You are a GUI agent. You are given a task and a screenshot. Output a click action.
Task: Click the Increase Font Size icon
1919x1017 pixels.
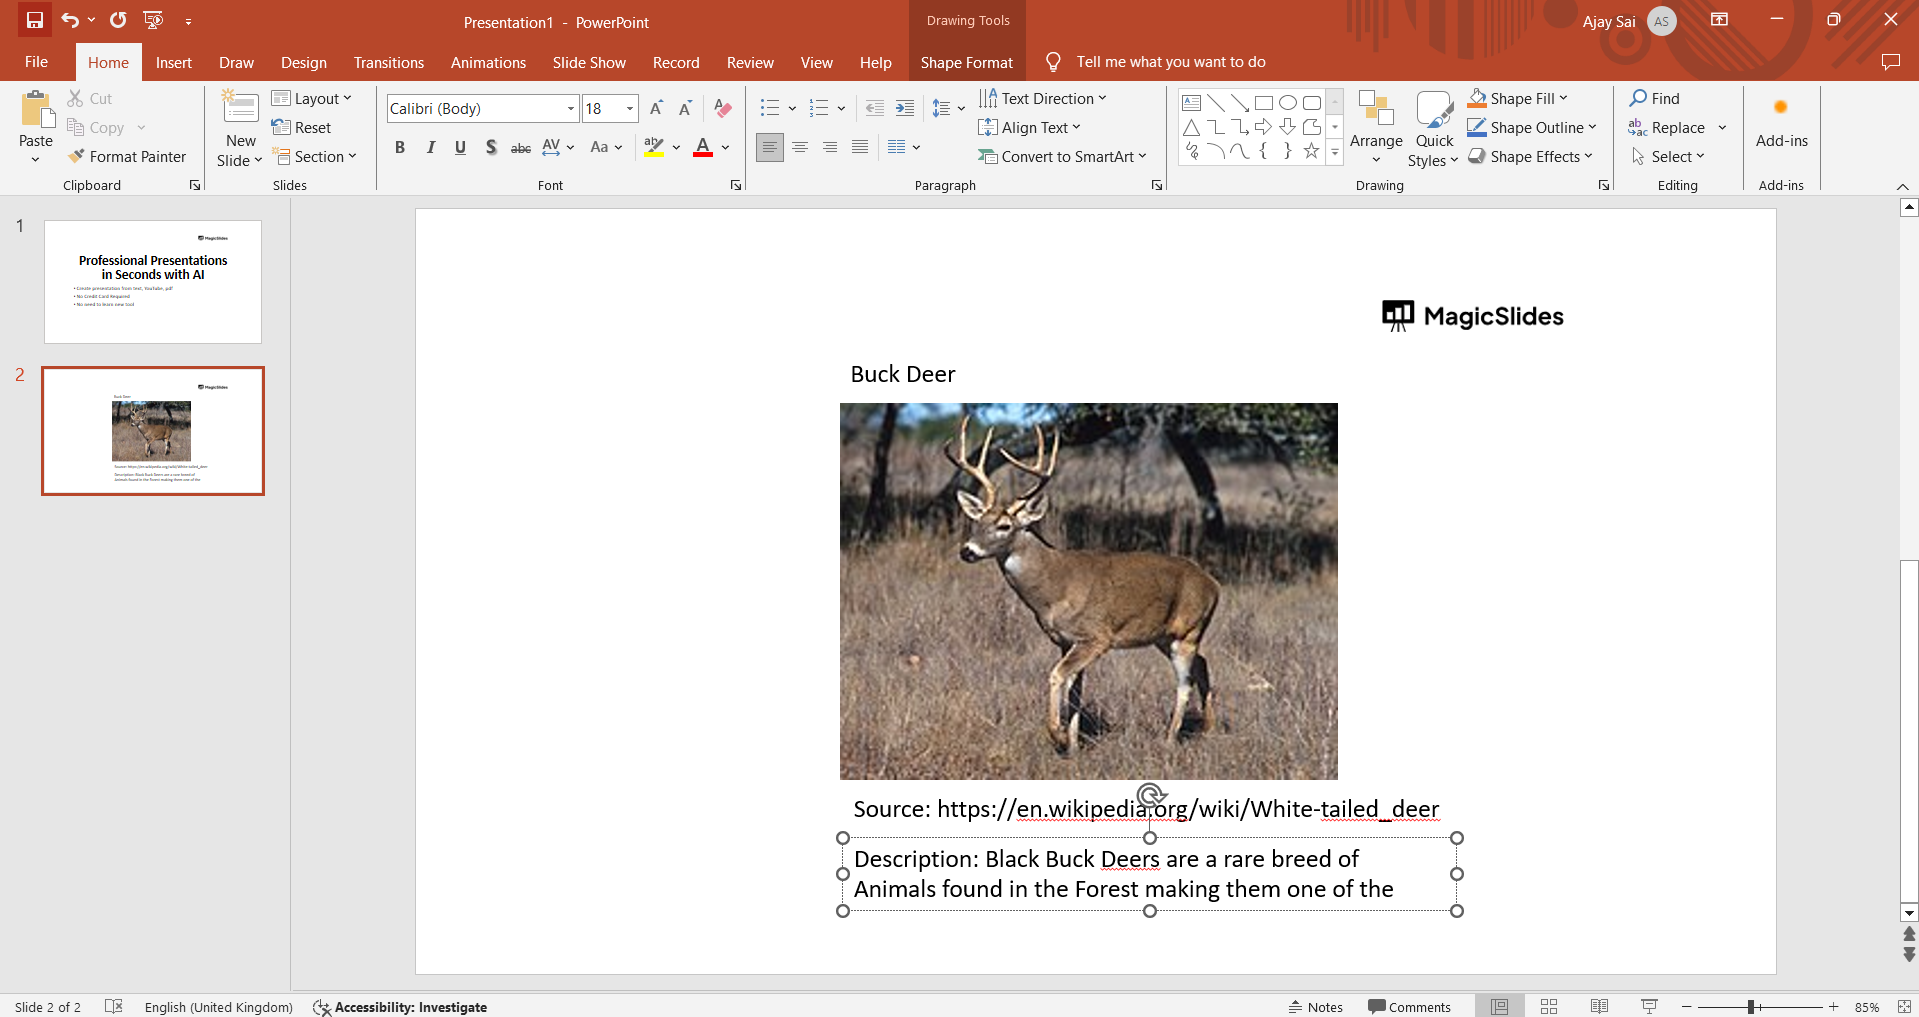point(656,108)
